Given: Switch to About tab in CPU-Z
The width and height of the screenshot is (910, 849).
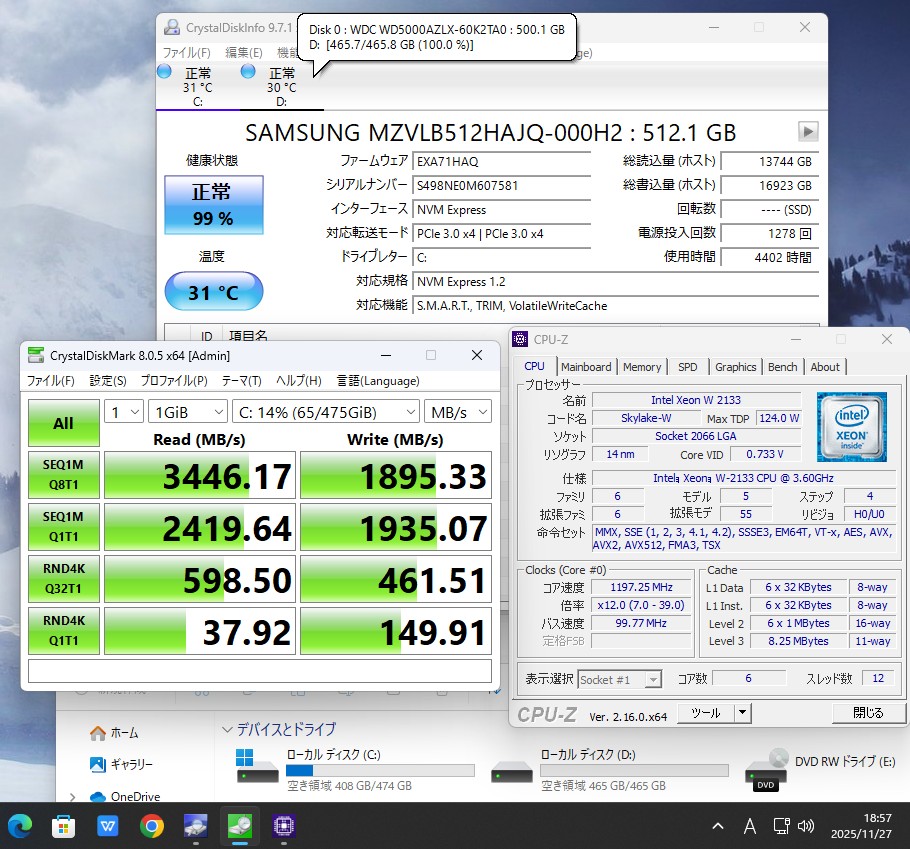Looking at the screenshot, I should pos(825,367).
